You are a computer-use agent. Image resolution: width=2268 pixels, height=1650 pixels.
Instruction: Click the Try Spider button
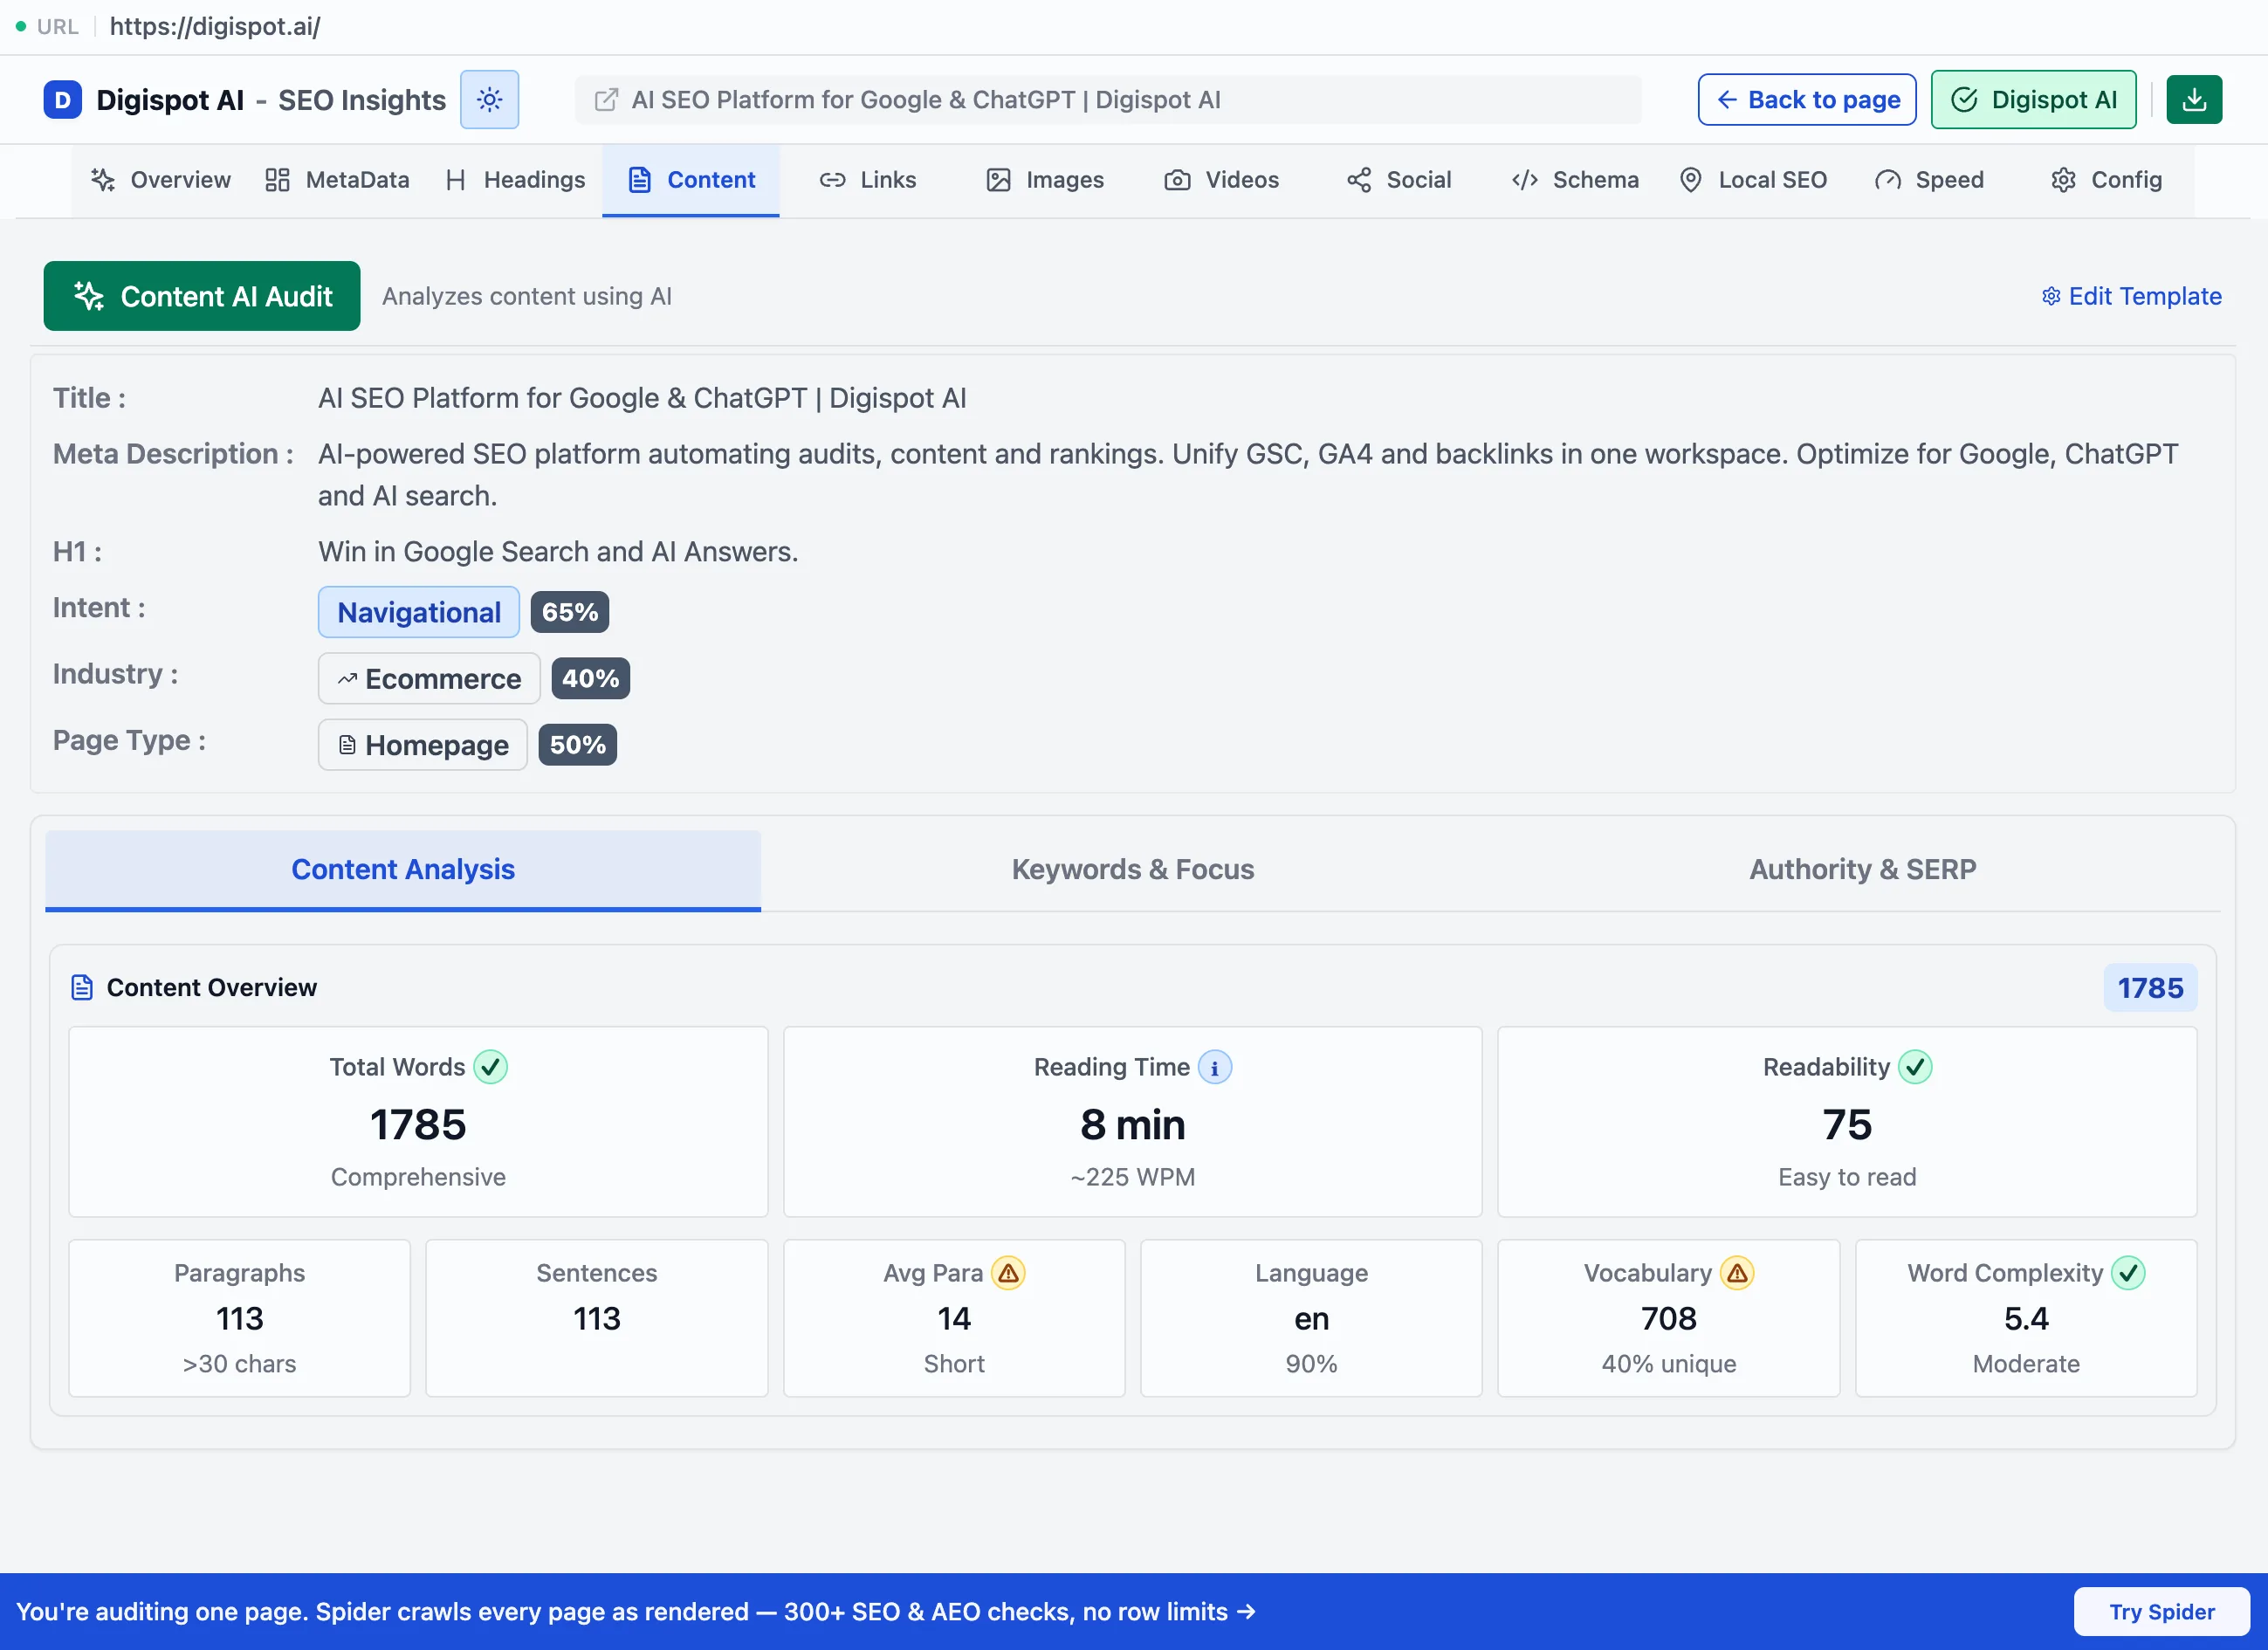[2162, 1612]
